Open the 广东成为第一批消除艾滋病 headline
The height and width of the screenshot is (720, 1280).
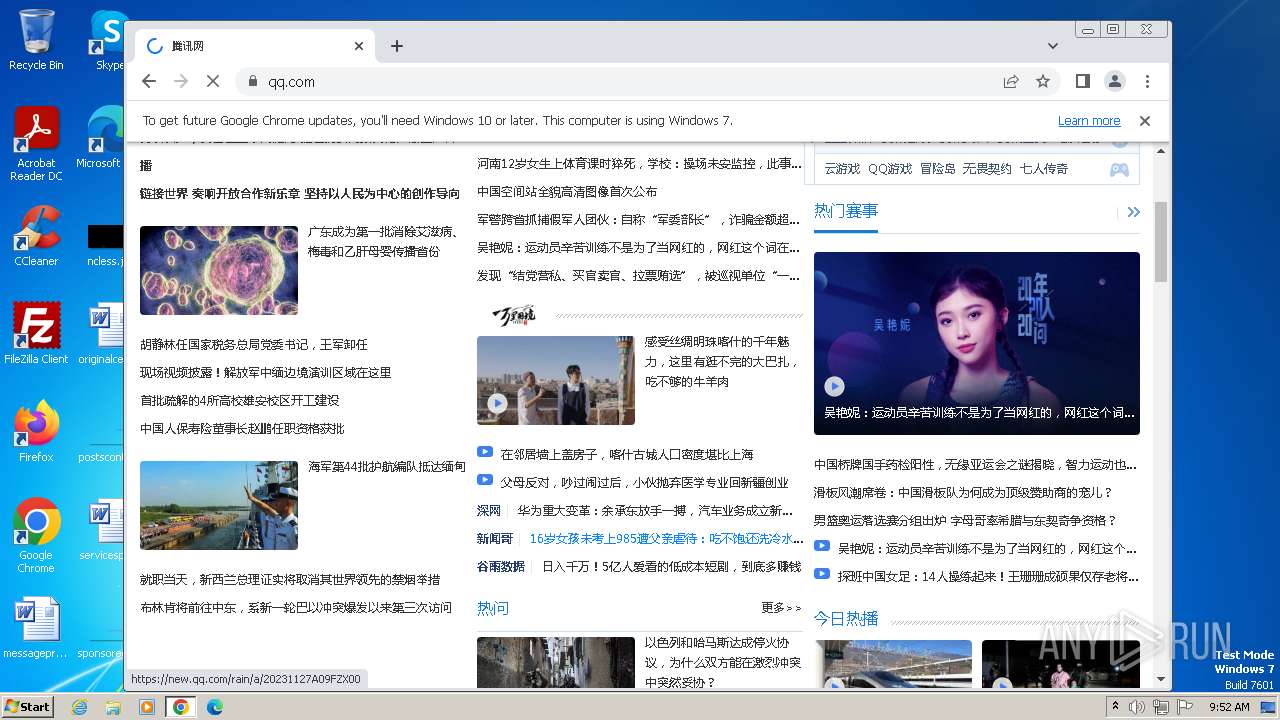(x=383, y=242)
